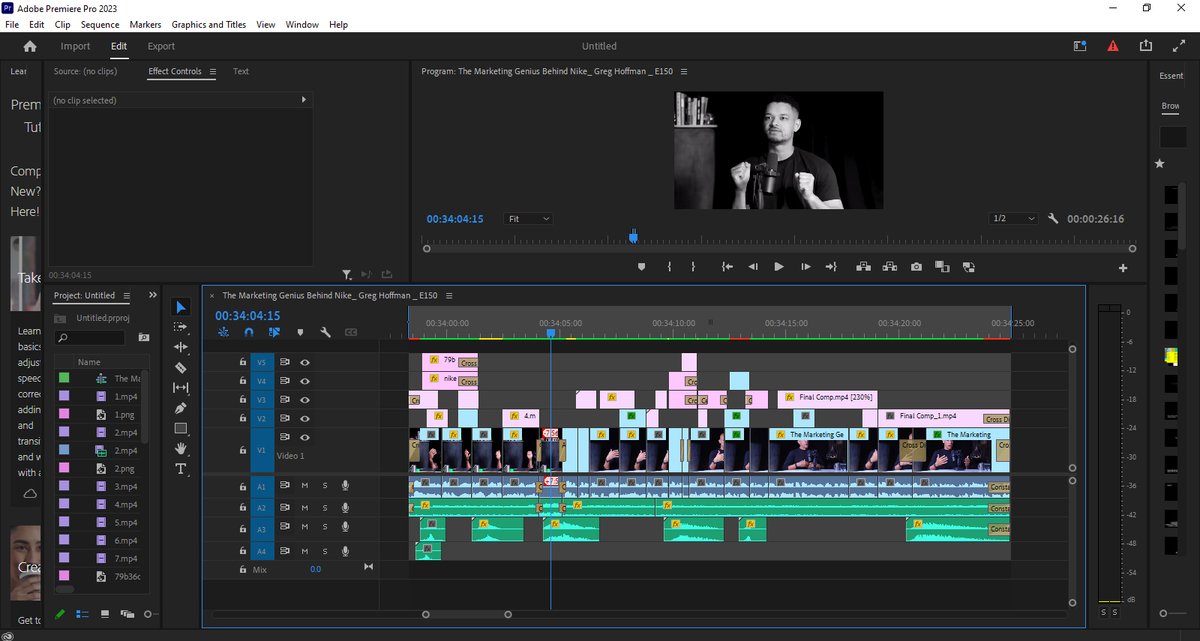This screenshot has width=1200, height=641.
Task: Click Add Marker in timeline header
Action: pos(299,332)
